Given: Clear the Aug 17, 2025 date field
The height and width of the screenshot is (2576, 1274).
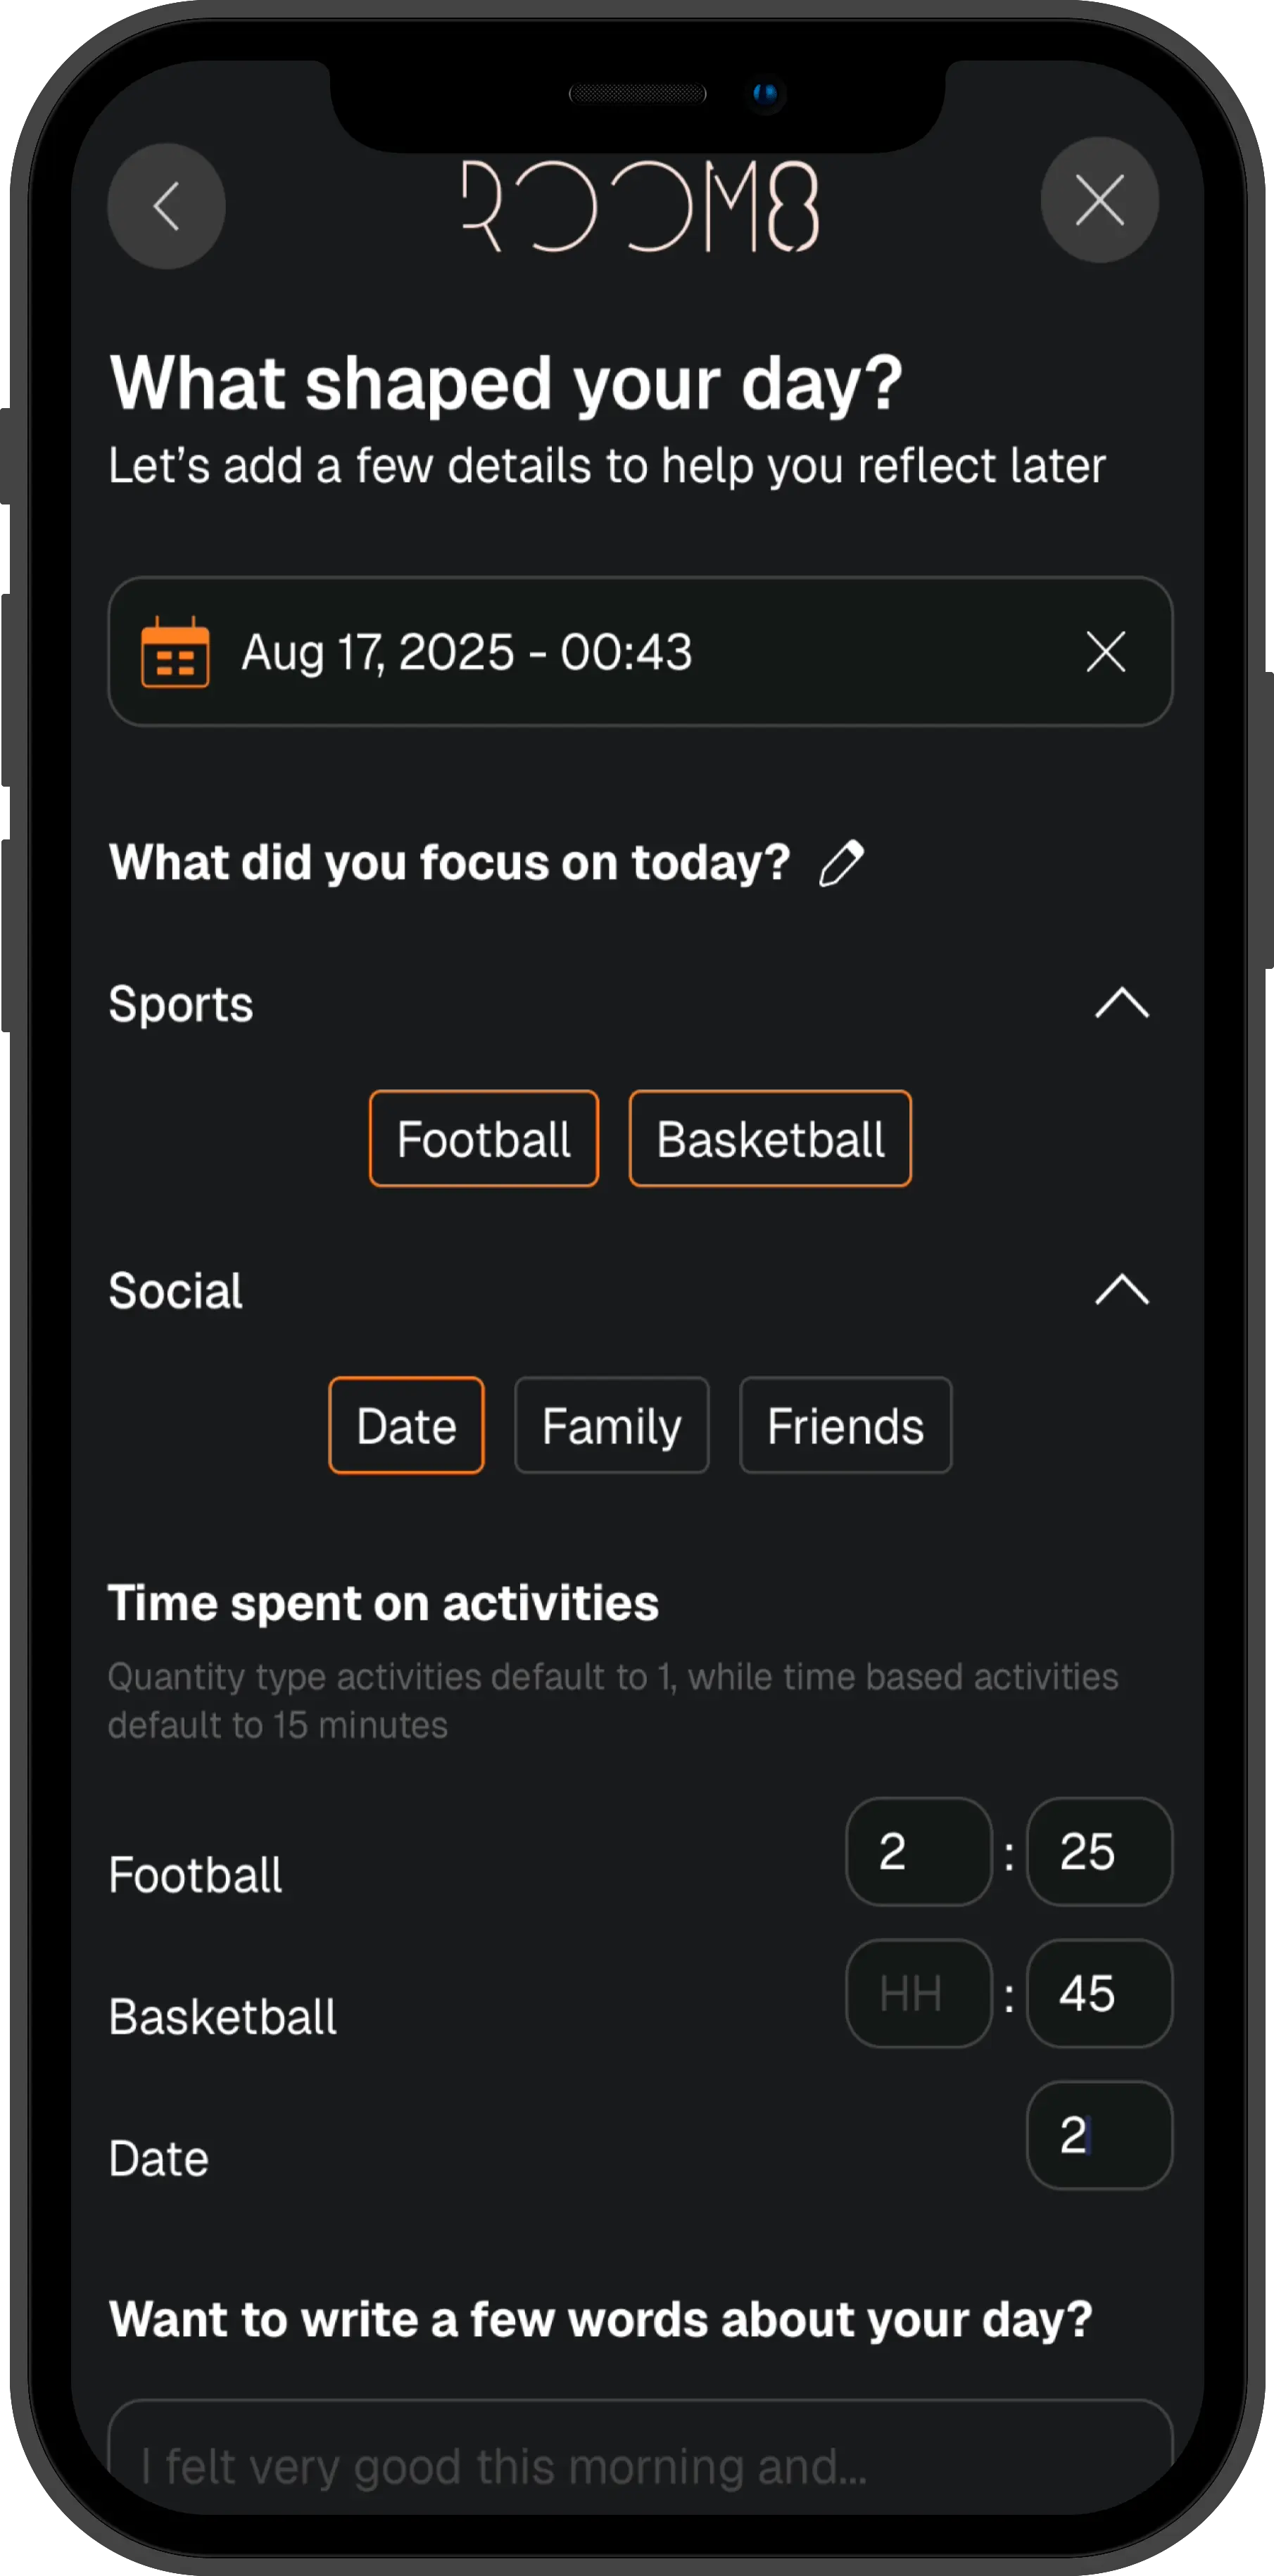Looking at the screenshot, I should 1105,652.
